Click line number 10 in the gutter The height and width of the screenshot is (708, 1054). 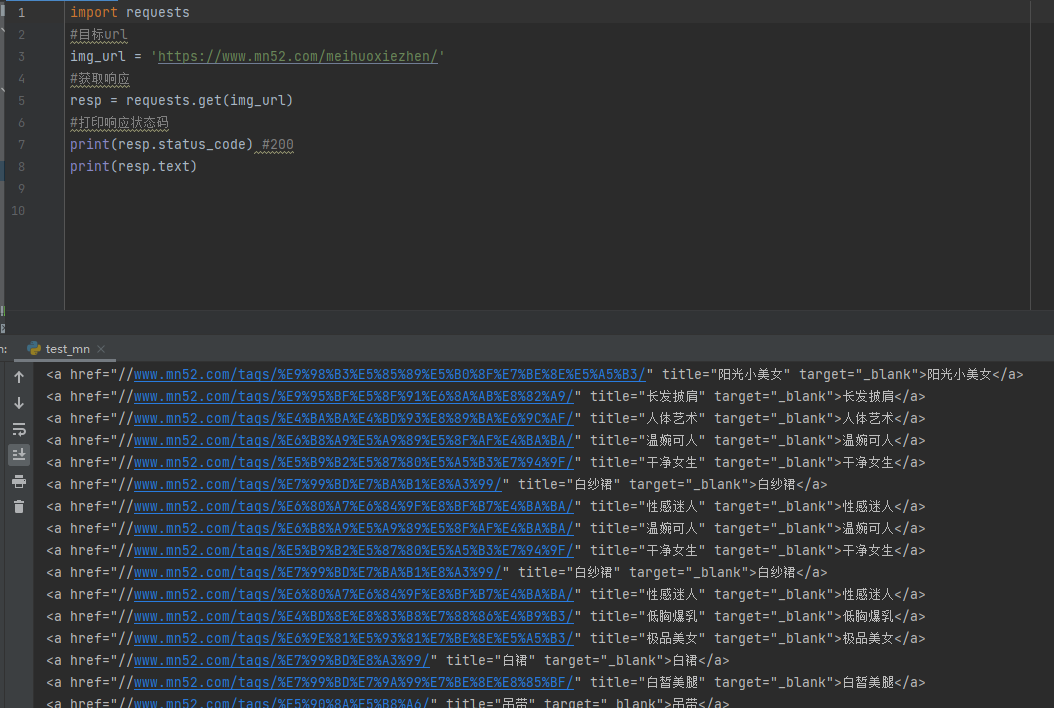(18, 211)
